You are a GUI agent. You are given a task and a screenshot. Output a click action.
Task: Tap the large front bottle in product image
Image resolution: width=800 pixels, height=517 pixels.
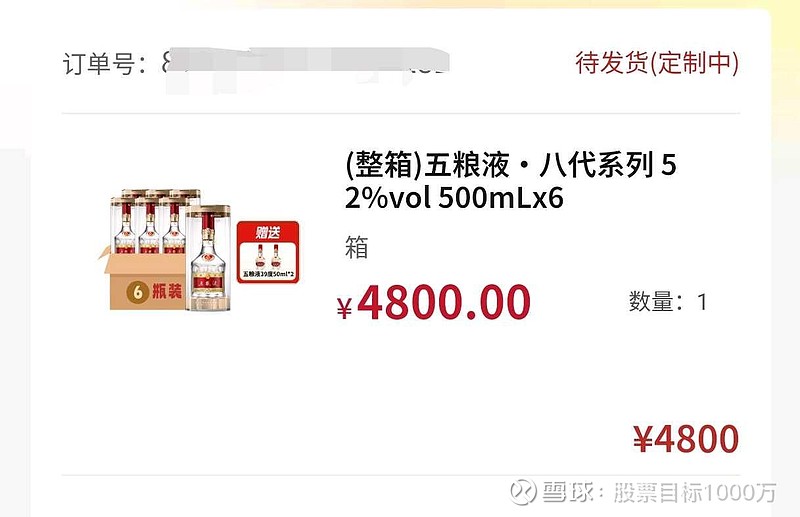pyautogui.click(x=208, y=258)
